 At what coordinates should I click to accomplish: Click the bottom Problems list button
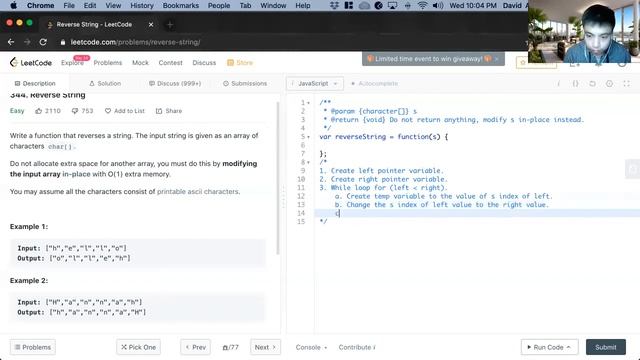click(33, 347)
